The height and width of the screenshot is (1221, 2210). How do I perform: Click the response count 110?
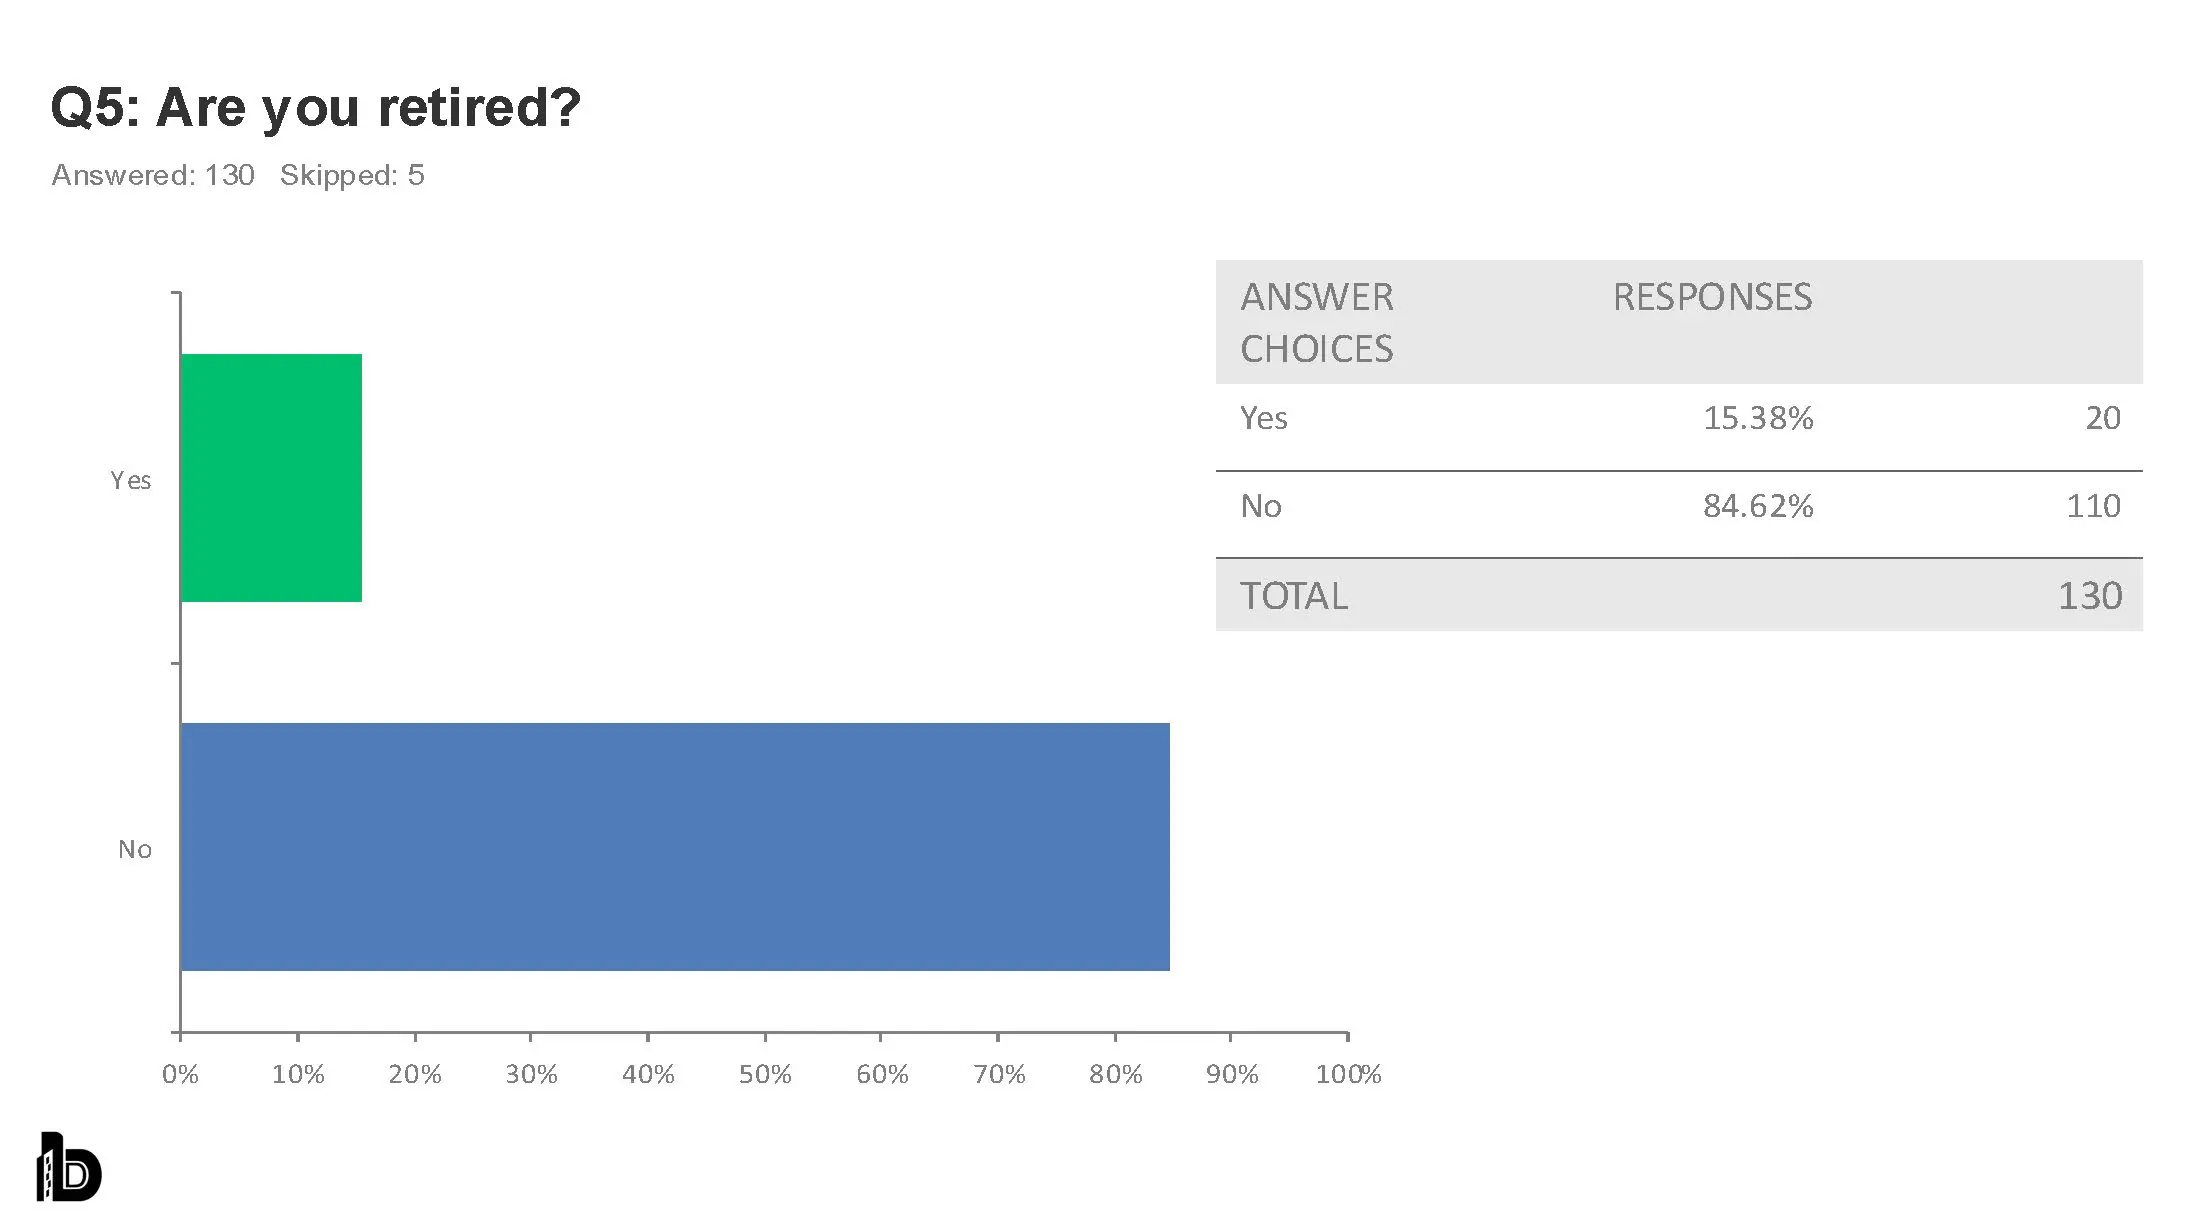coord(2093,506)
